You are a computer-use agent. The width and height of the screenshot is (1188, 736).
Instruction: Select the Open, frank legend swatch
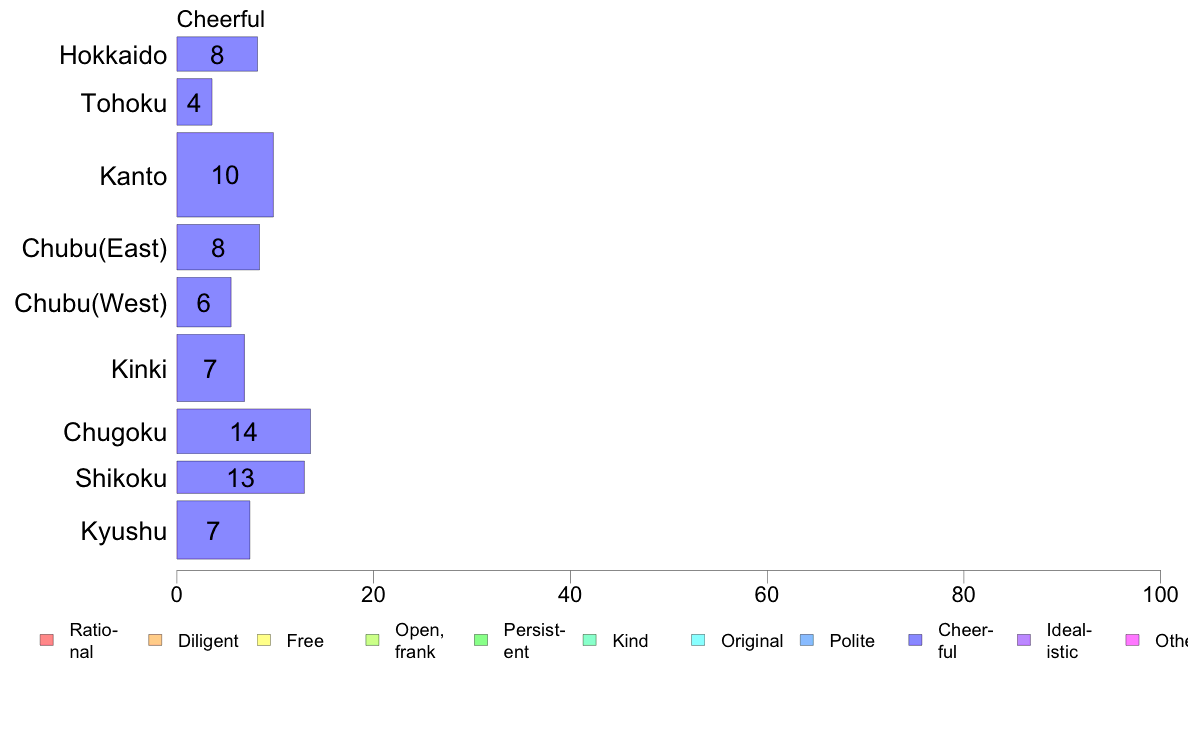372,640
